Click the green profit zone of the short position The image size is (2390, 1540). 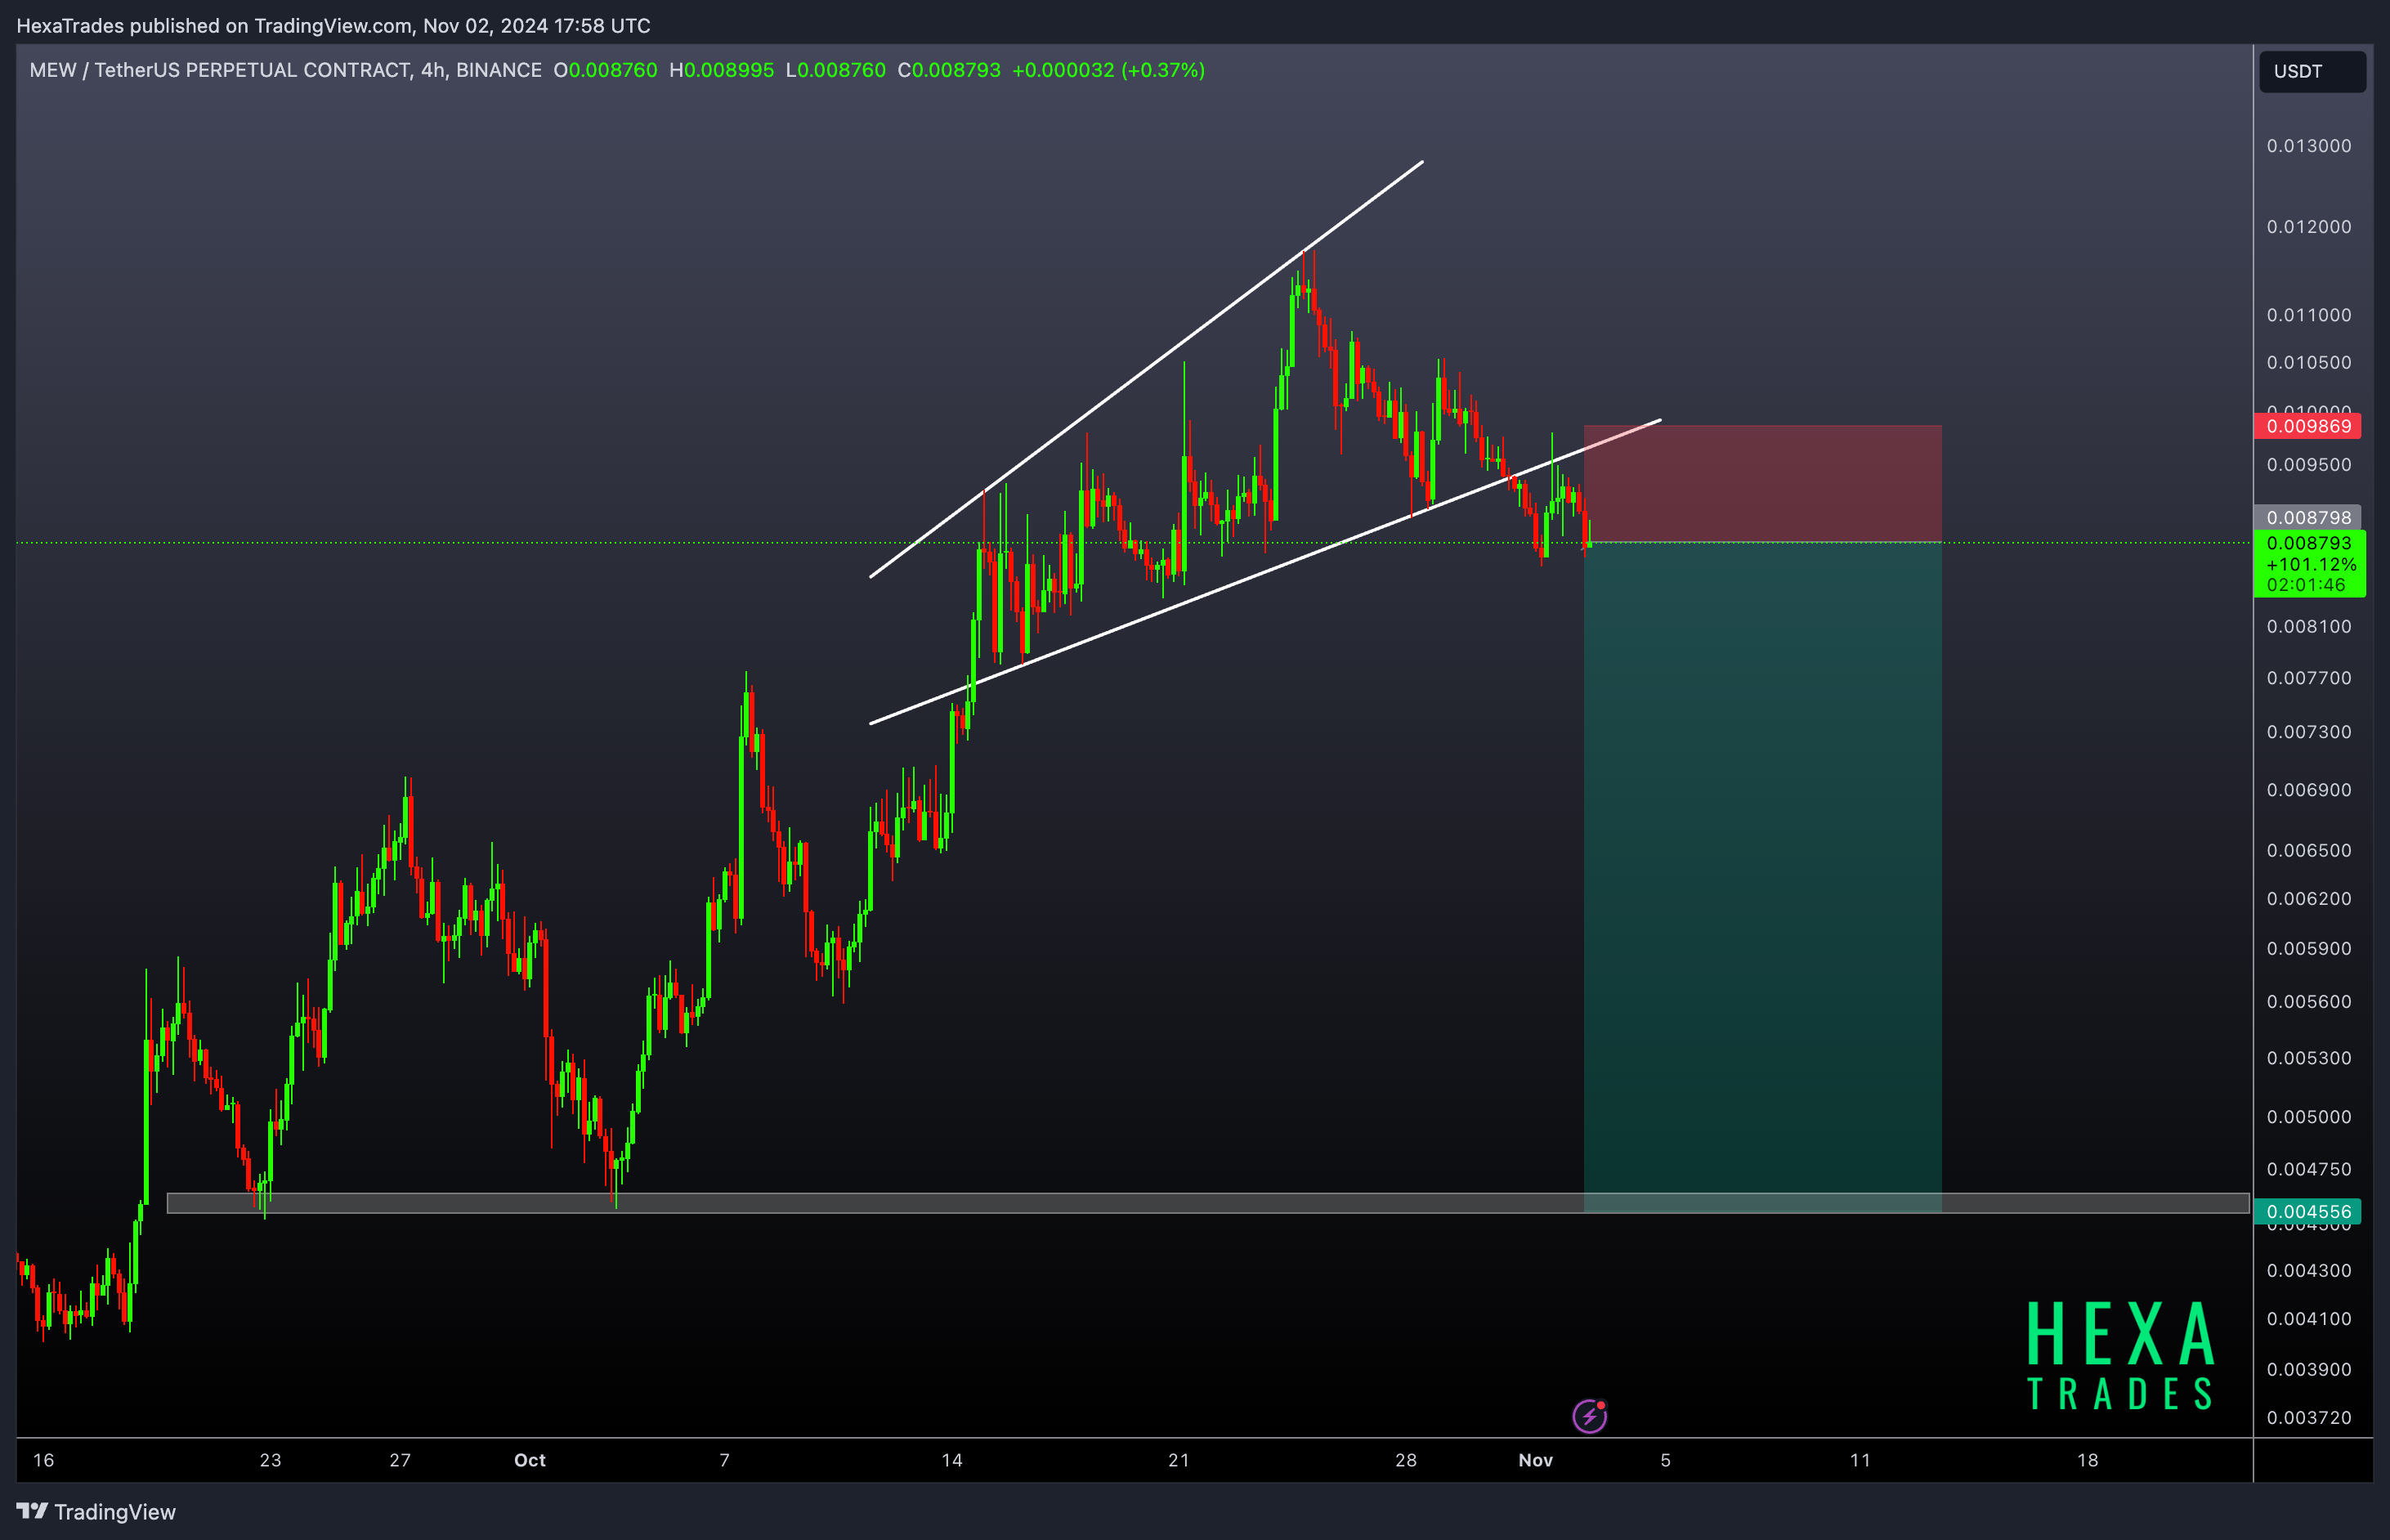click(x=1762, y=877)
